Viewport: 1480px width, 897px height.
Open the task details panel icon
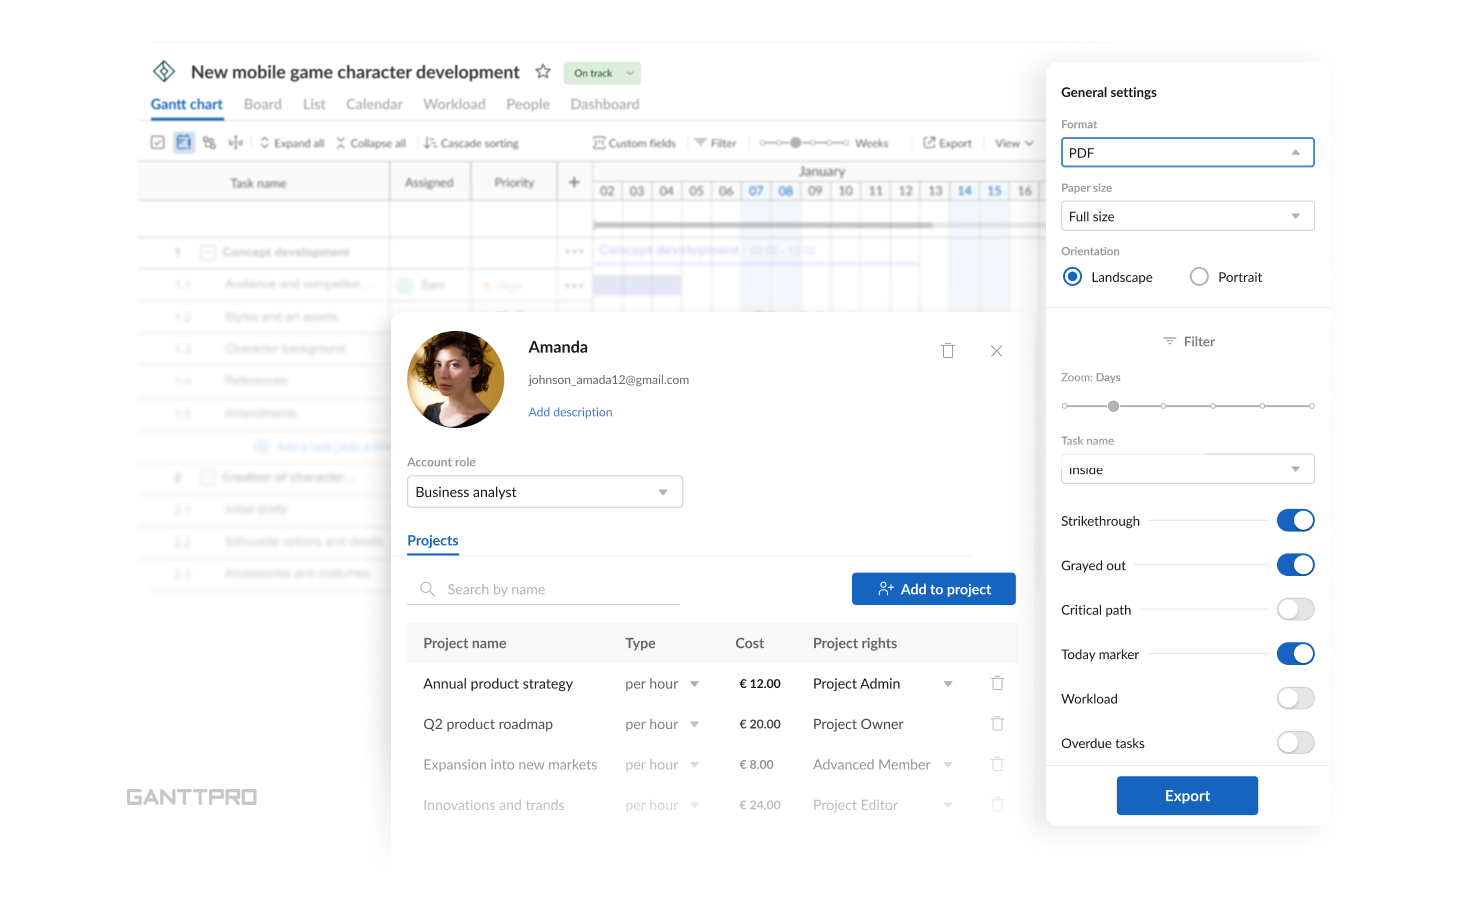click(x=183, y=142)
